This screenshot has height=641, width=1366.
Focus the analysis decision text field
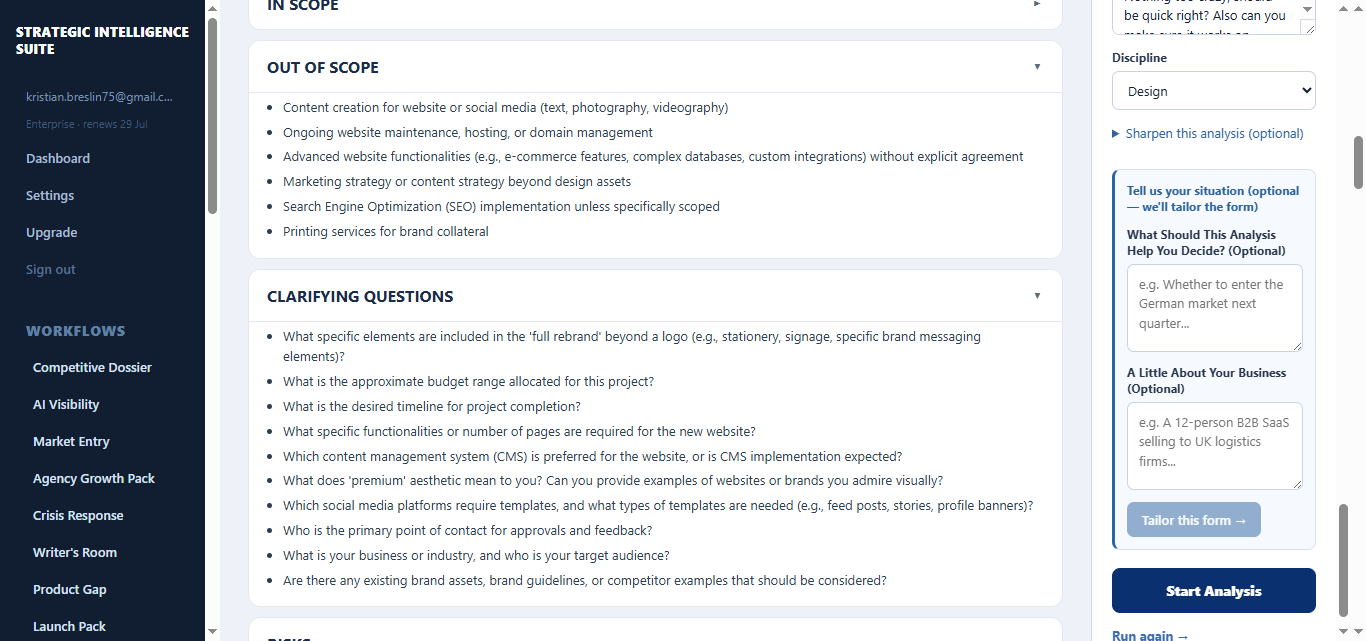[x=1214, y=308]
